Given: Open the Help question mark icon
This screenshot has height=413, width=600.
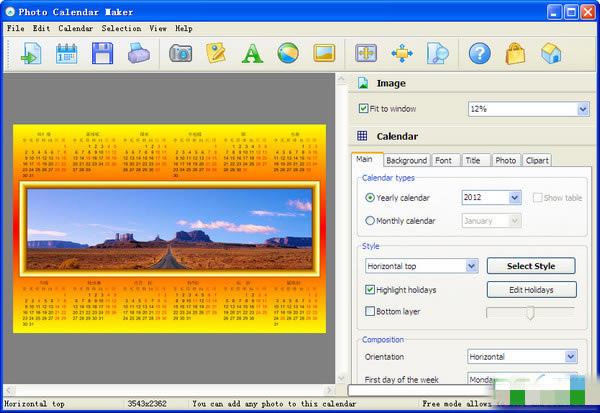Looking at the screenshot, I should [480, 54].
